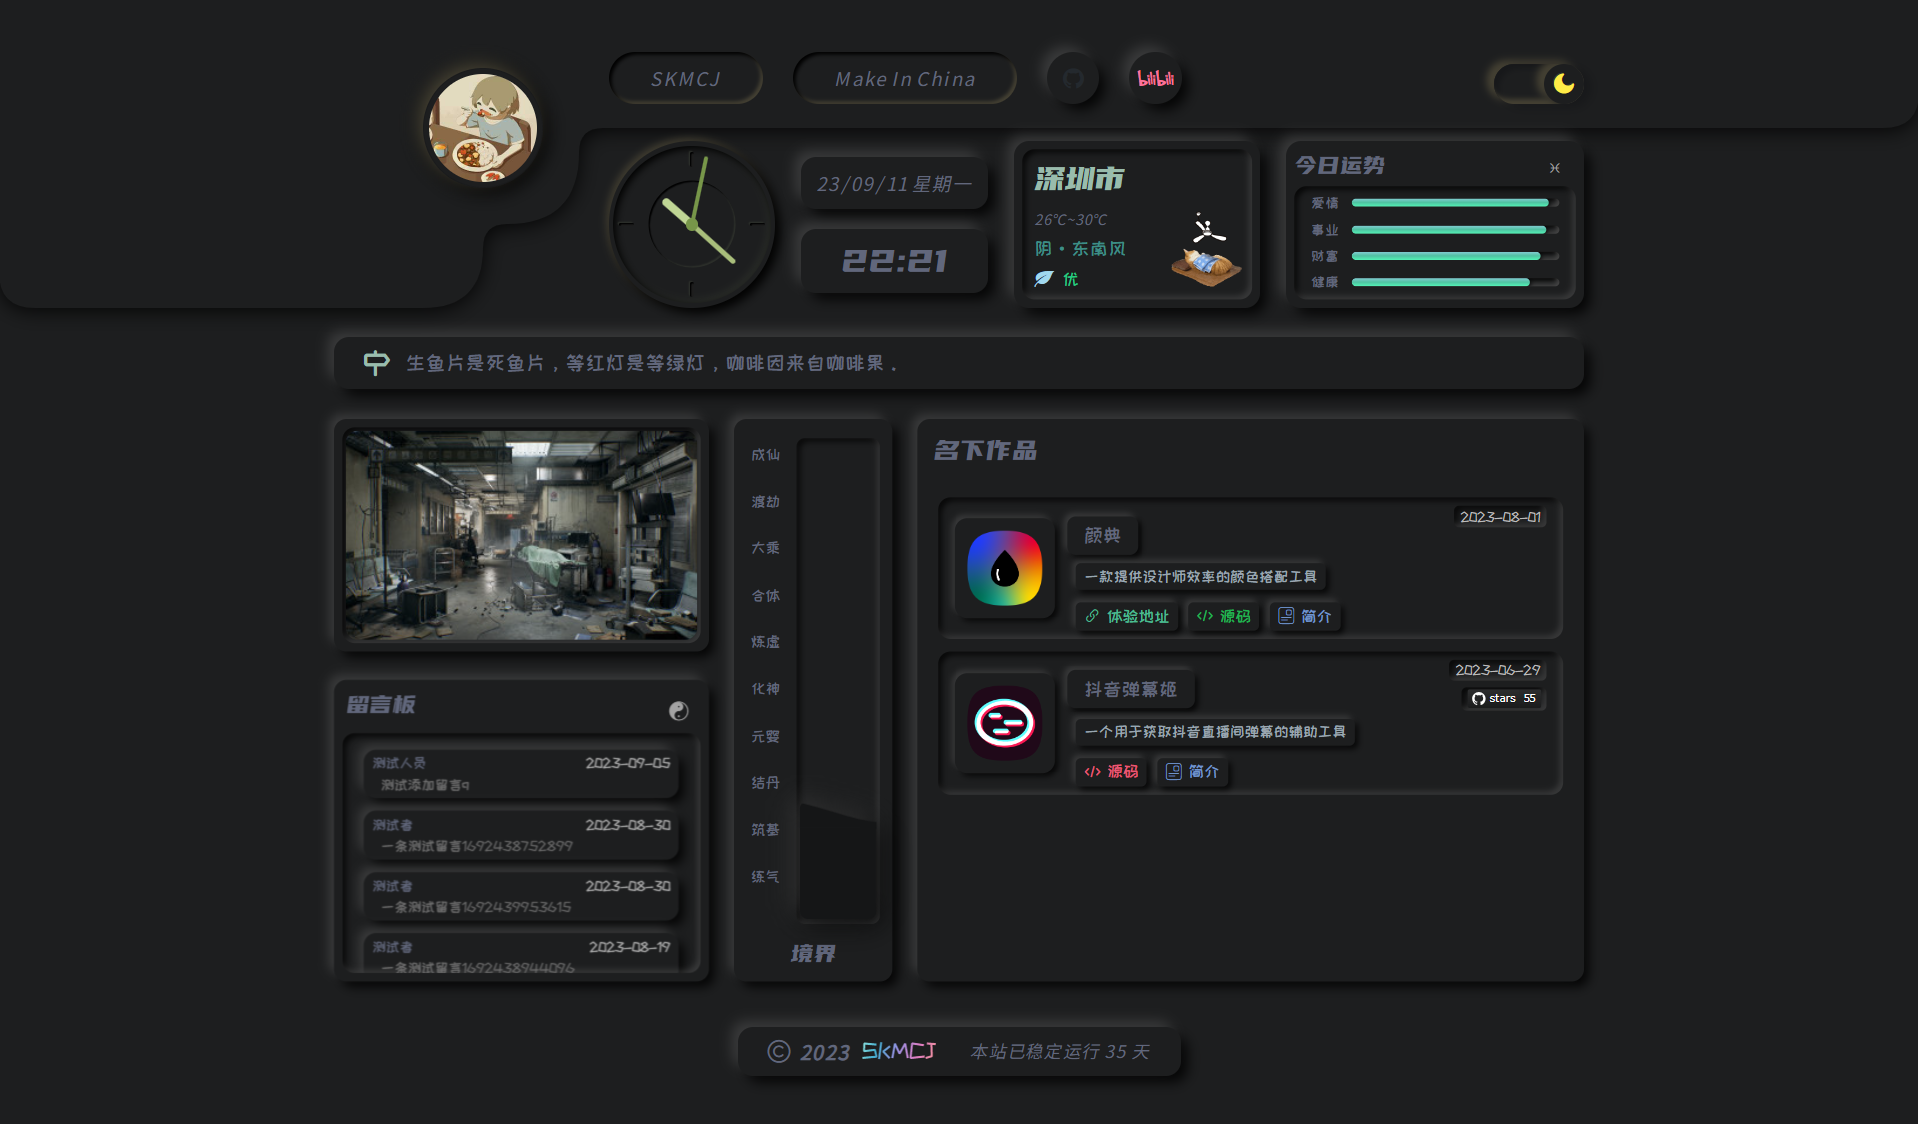Open the message ending 16924387528 99

coord(521,835)
